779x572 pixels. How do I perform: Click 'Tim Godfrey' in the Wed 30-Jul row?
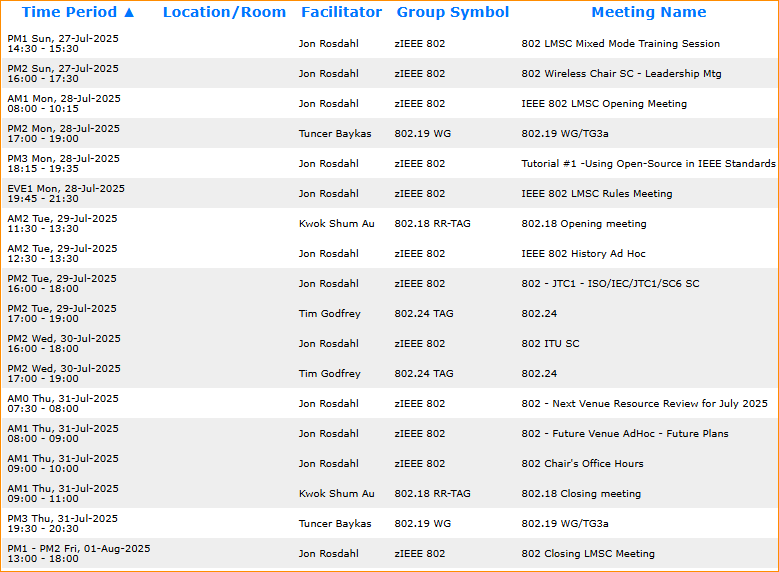329,373
